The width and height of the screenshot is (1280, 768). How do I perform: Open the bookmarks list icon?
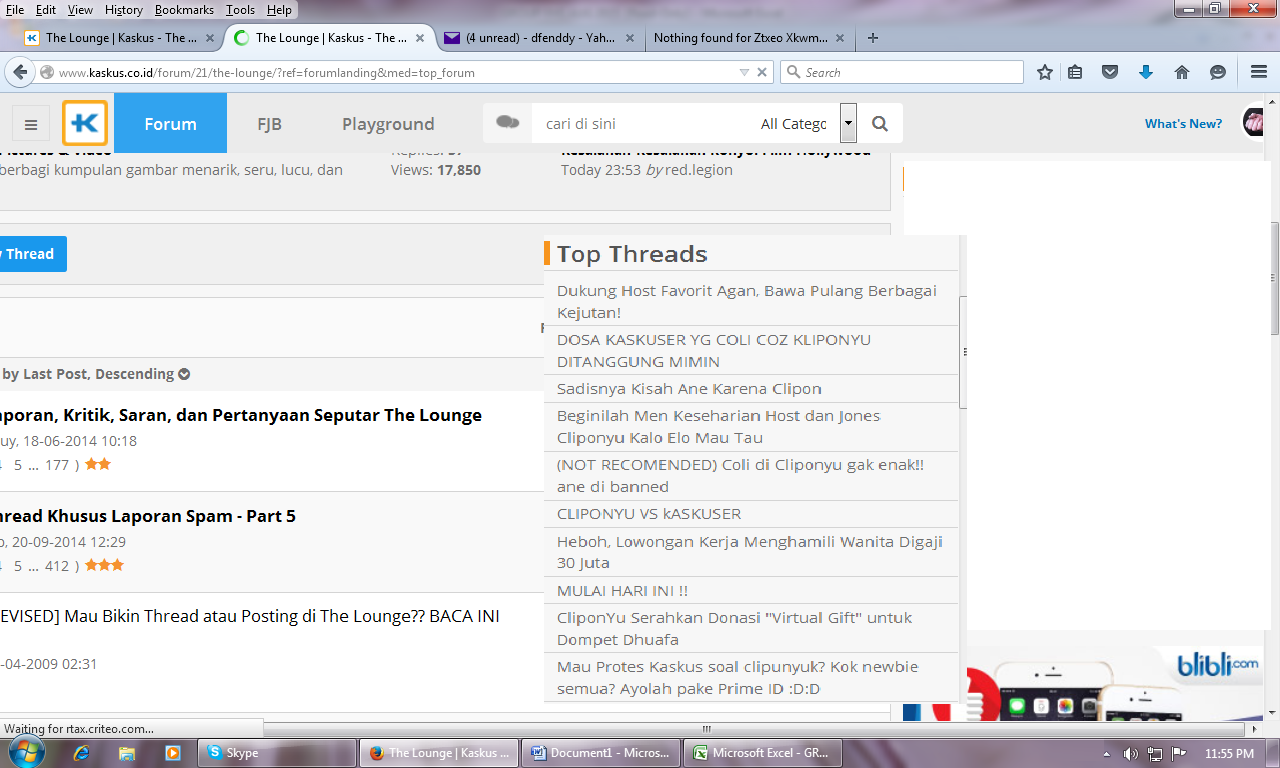(x=1076, y=72)
